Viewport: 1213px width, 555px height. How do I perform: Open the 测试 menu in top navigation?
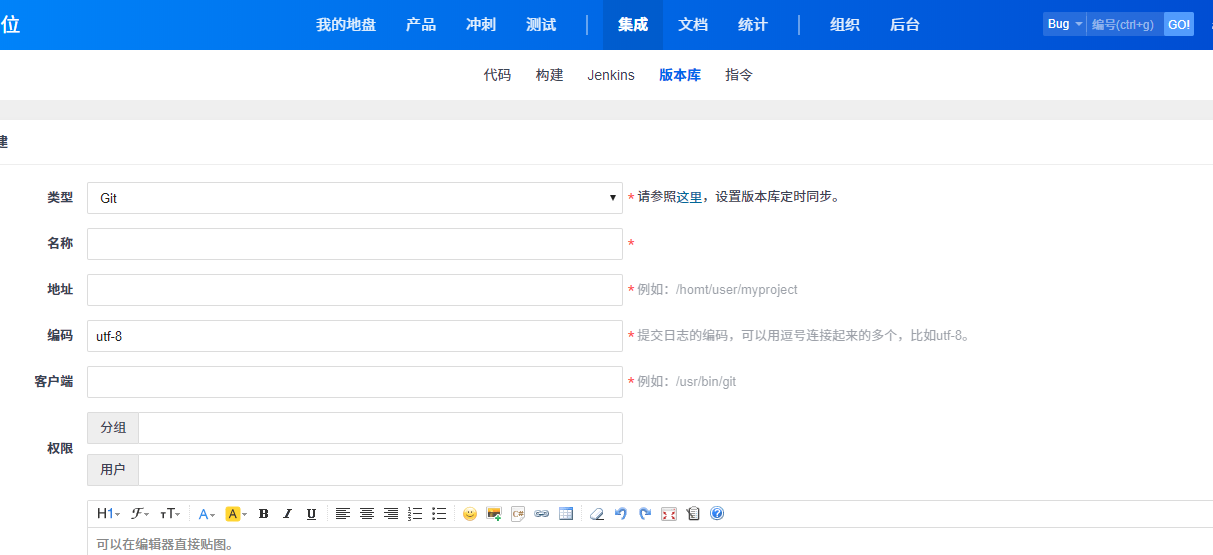click(x=541, y=25)
